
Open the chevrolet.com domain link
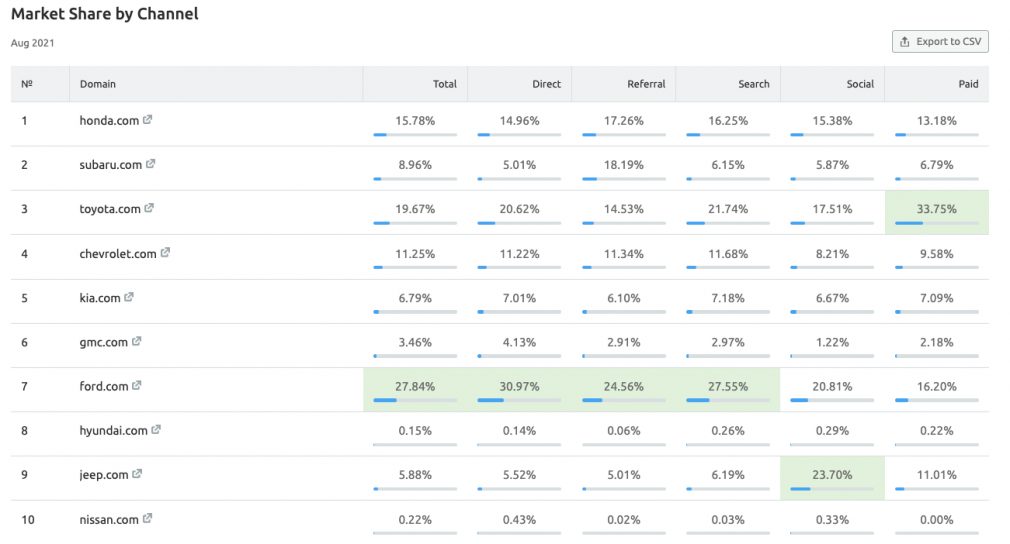pyautogui.click(x=118, y=254)
